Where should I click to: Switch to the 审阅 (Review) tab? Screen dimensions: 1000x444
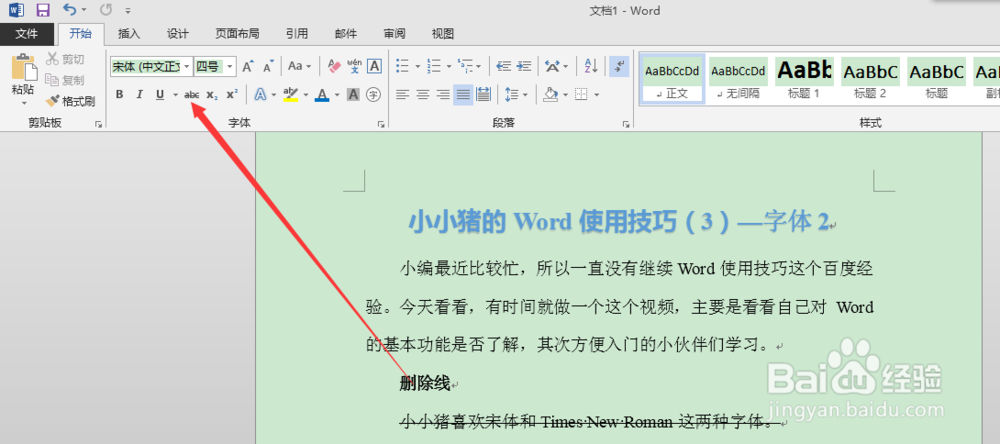coord(394,34)
